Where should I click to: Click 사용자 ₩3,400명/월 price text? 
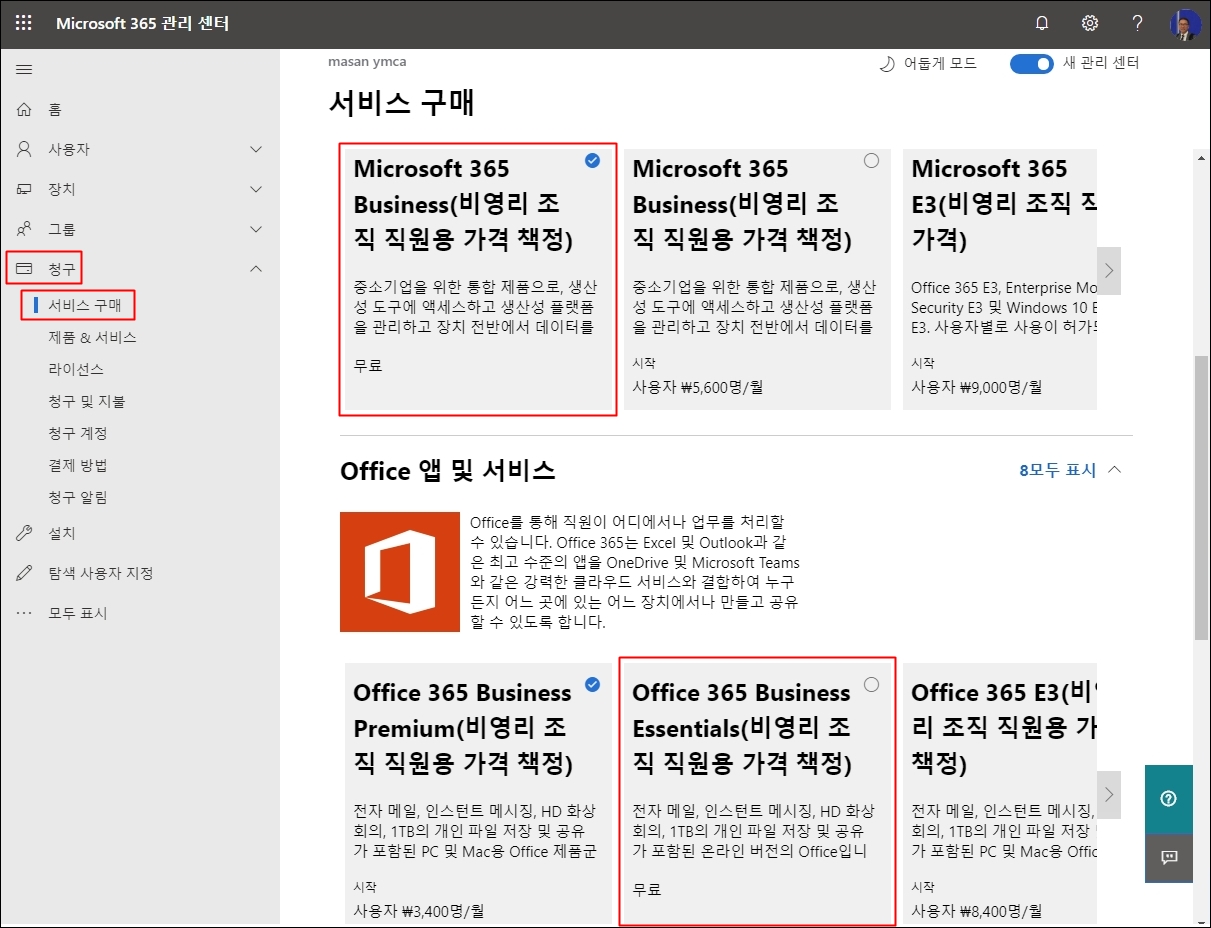pos(420,910)
